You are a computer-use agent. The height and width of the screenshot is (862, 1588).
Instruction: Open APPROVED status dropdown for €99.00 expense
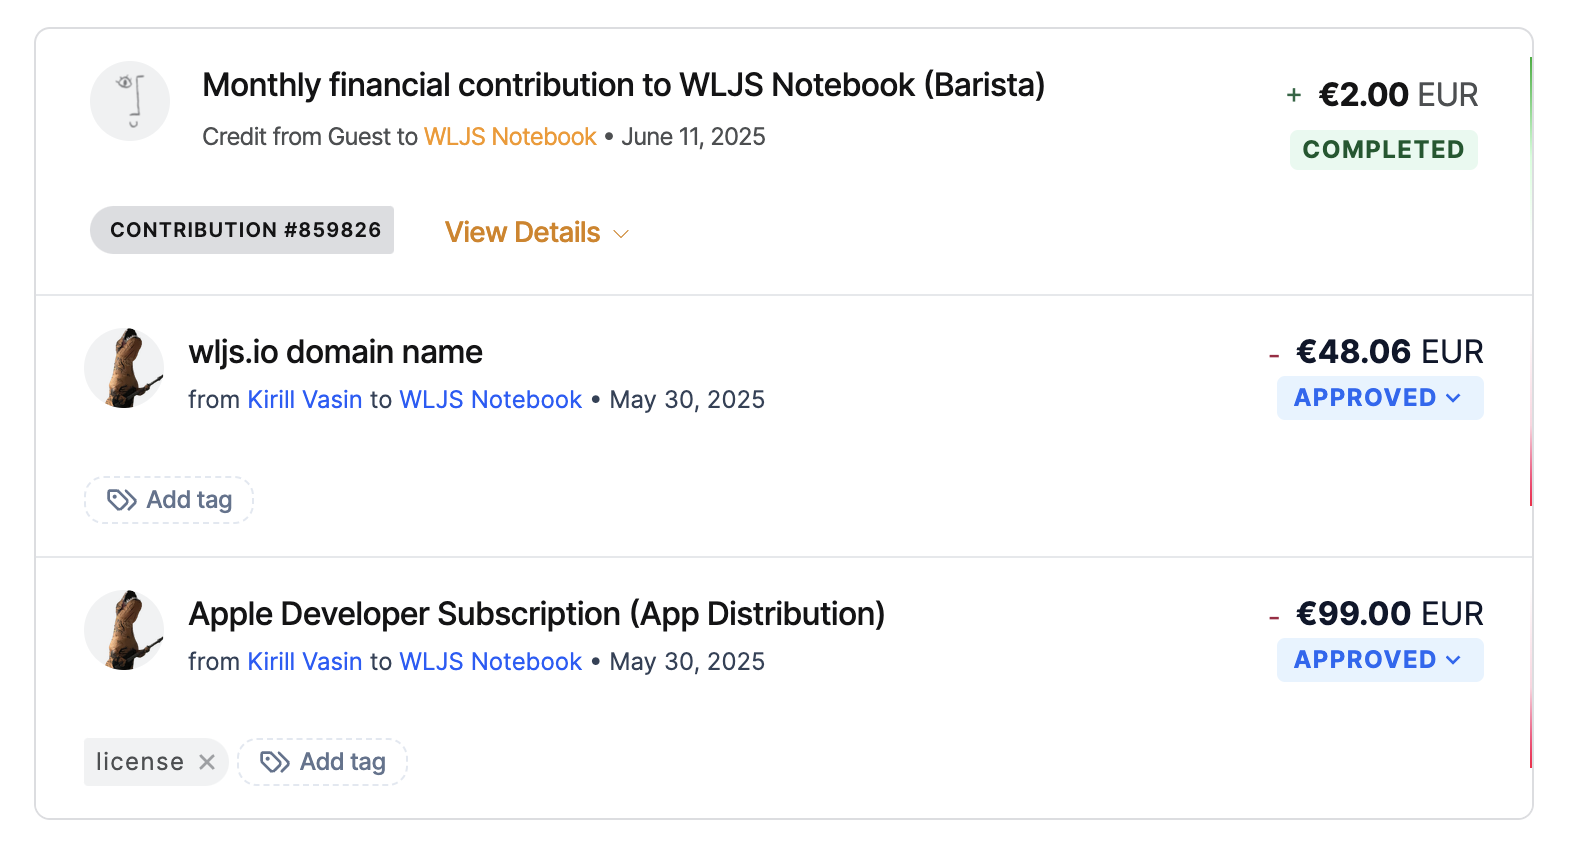coord(1380,660)
